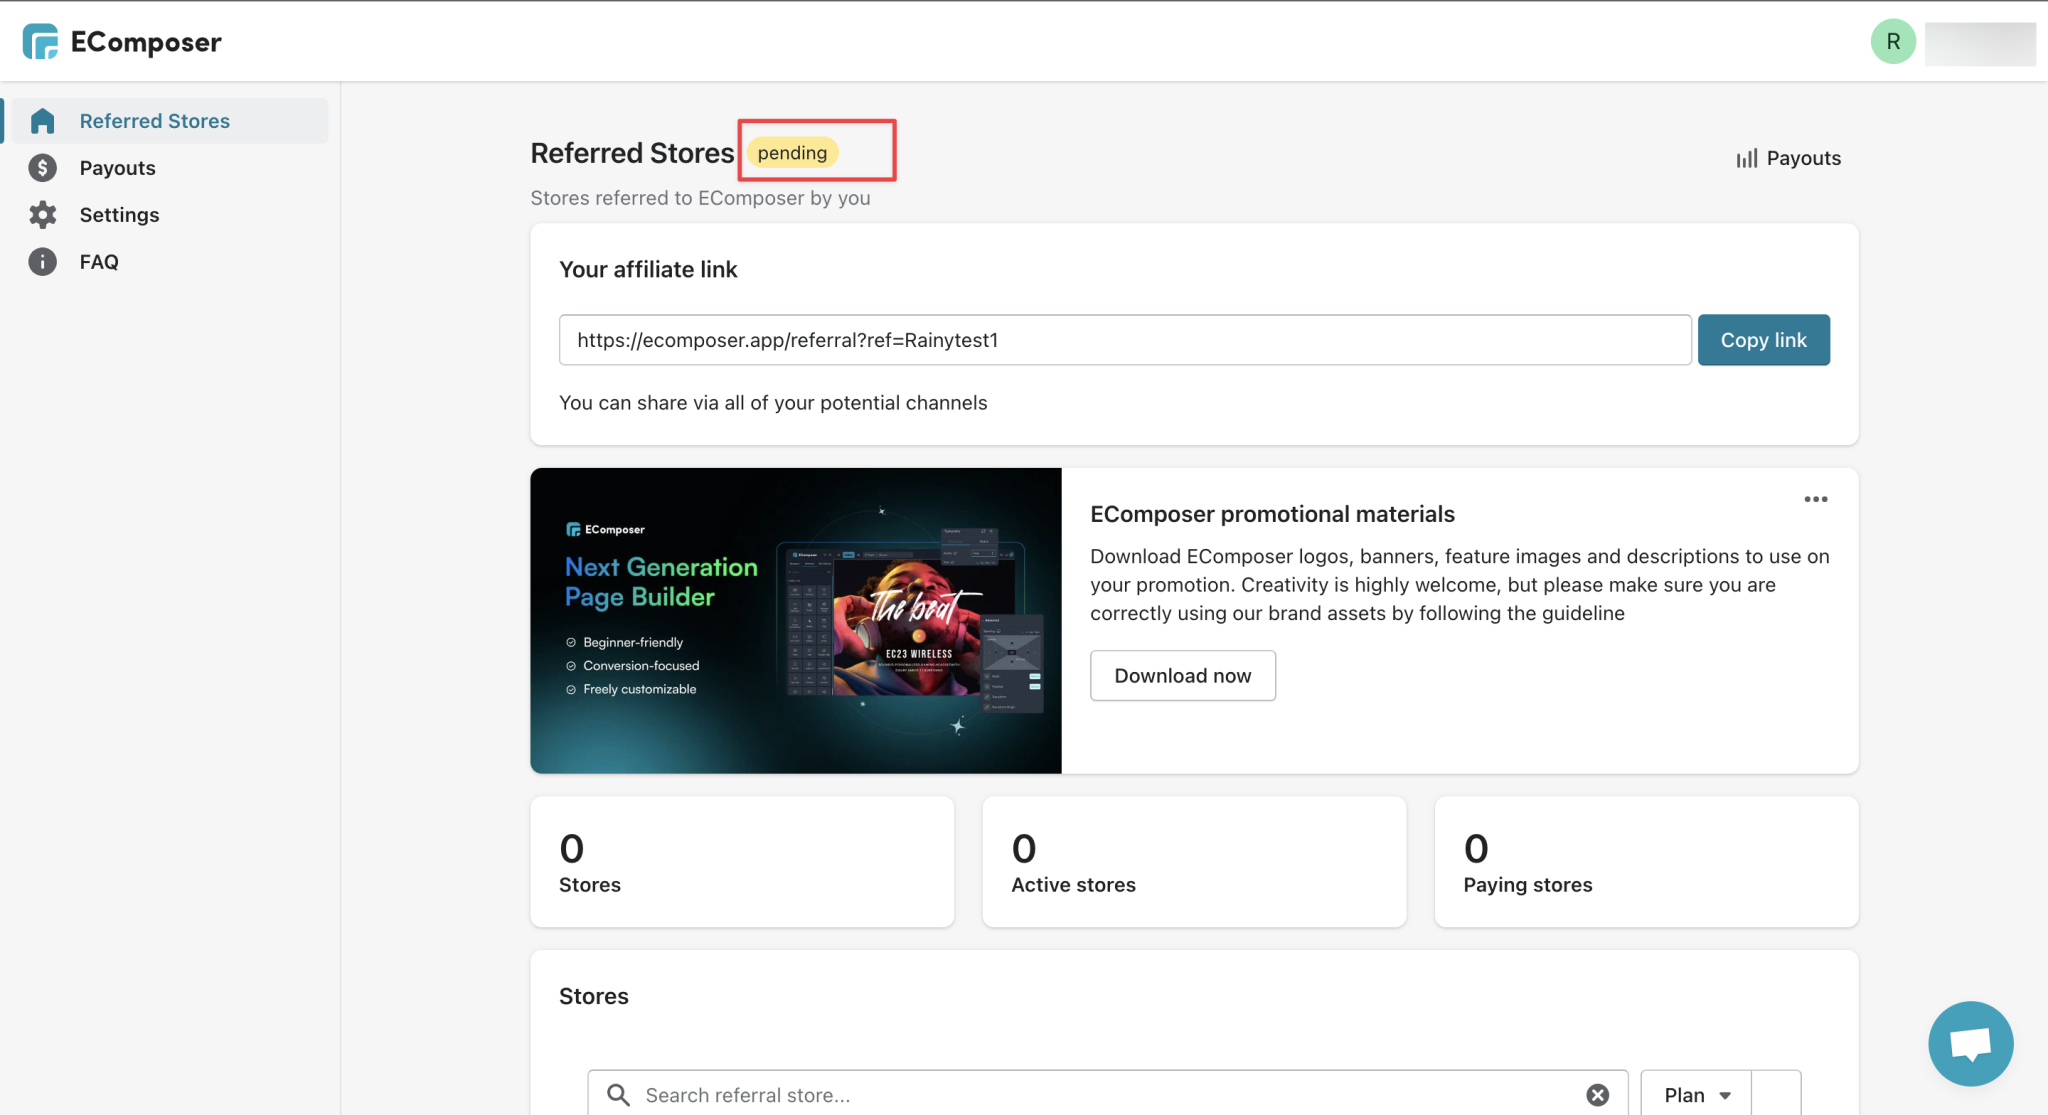Click Download now for promotional materials
Viewport: 2048px width, 1115px height.
[1182, 675]
